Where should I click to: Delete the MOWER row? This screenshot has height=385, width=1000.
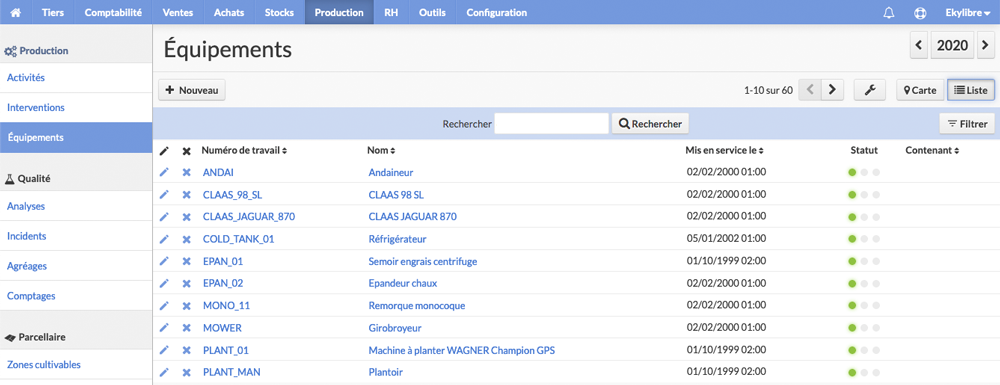tap(186, 328)
